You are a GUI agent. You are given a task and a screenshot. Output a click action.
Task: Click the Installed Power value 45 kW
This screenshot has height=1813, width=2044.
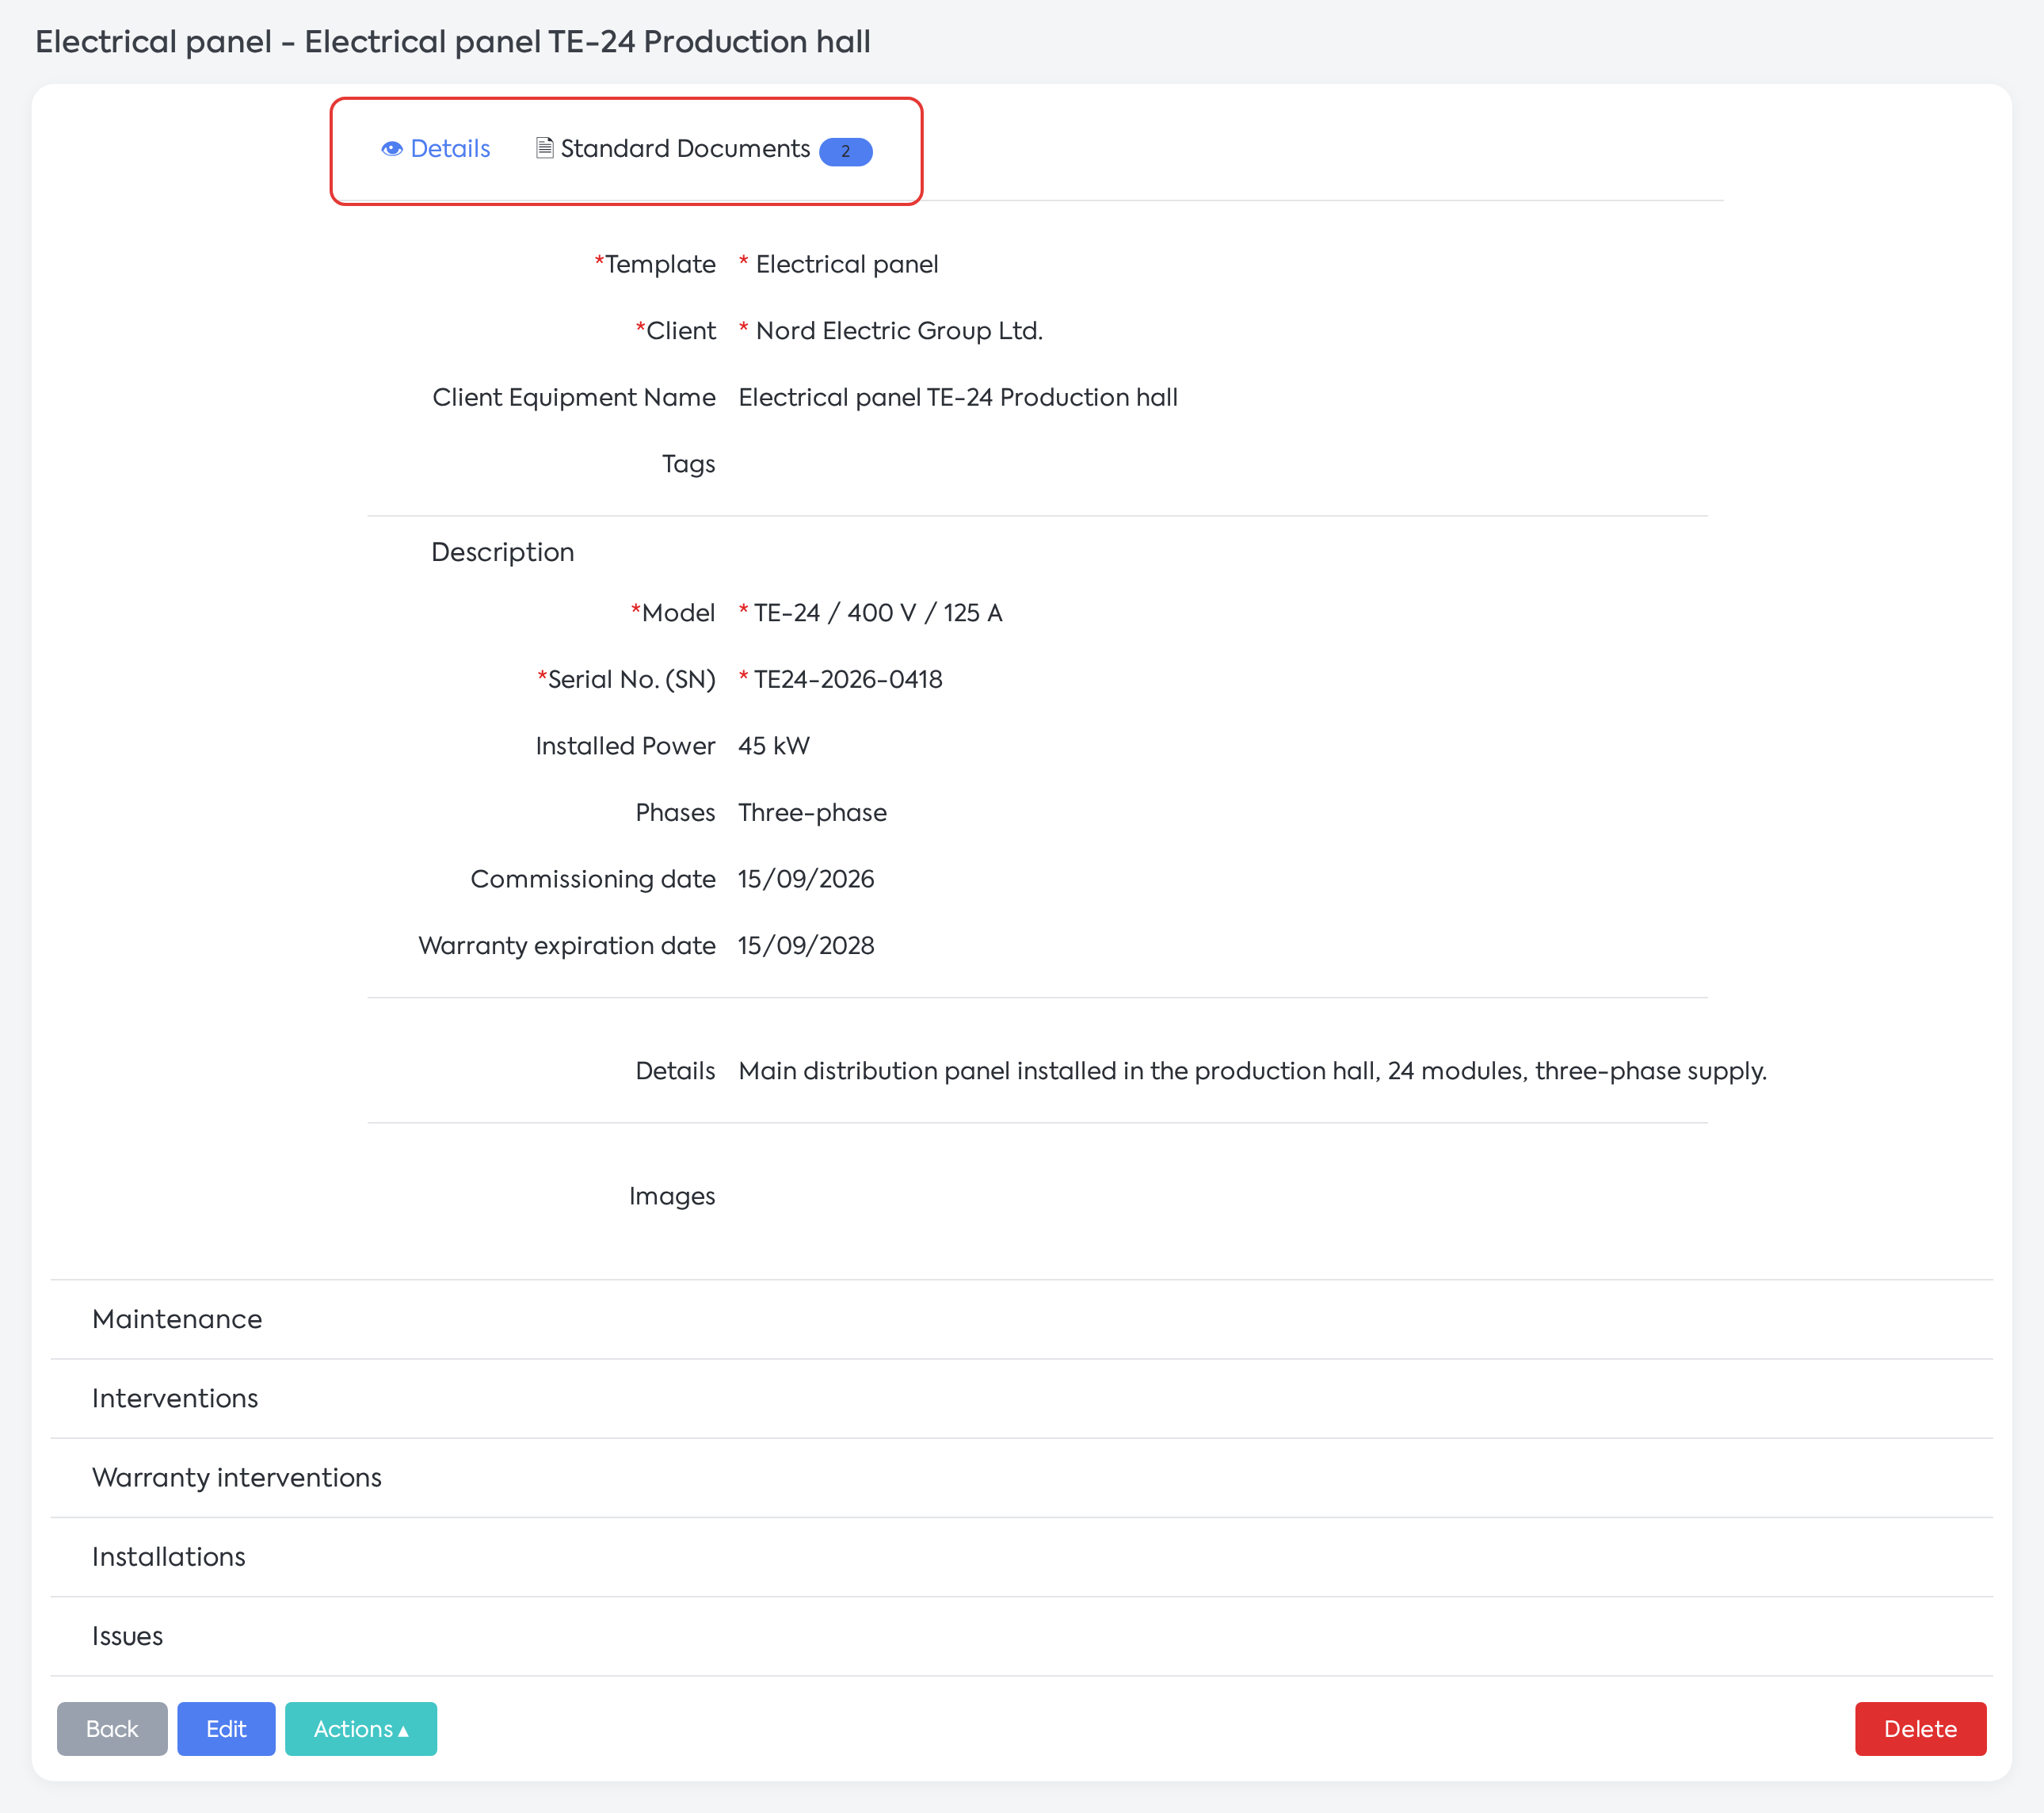(x=774, y=746)
